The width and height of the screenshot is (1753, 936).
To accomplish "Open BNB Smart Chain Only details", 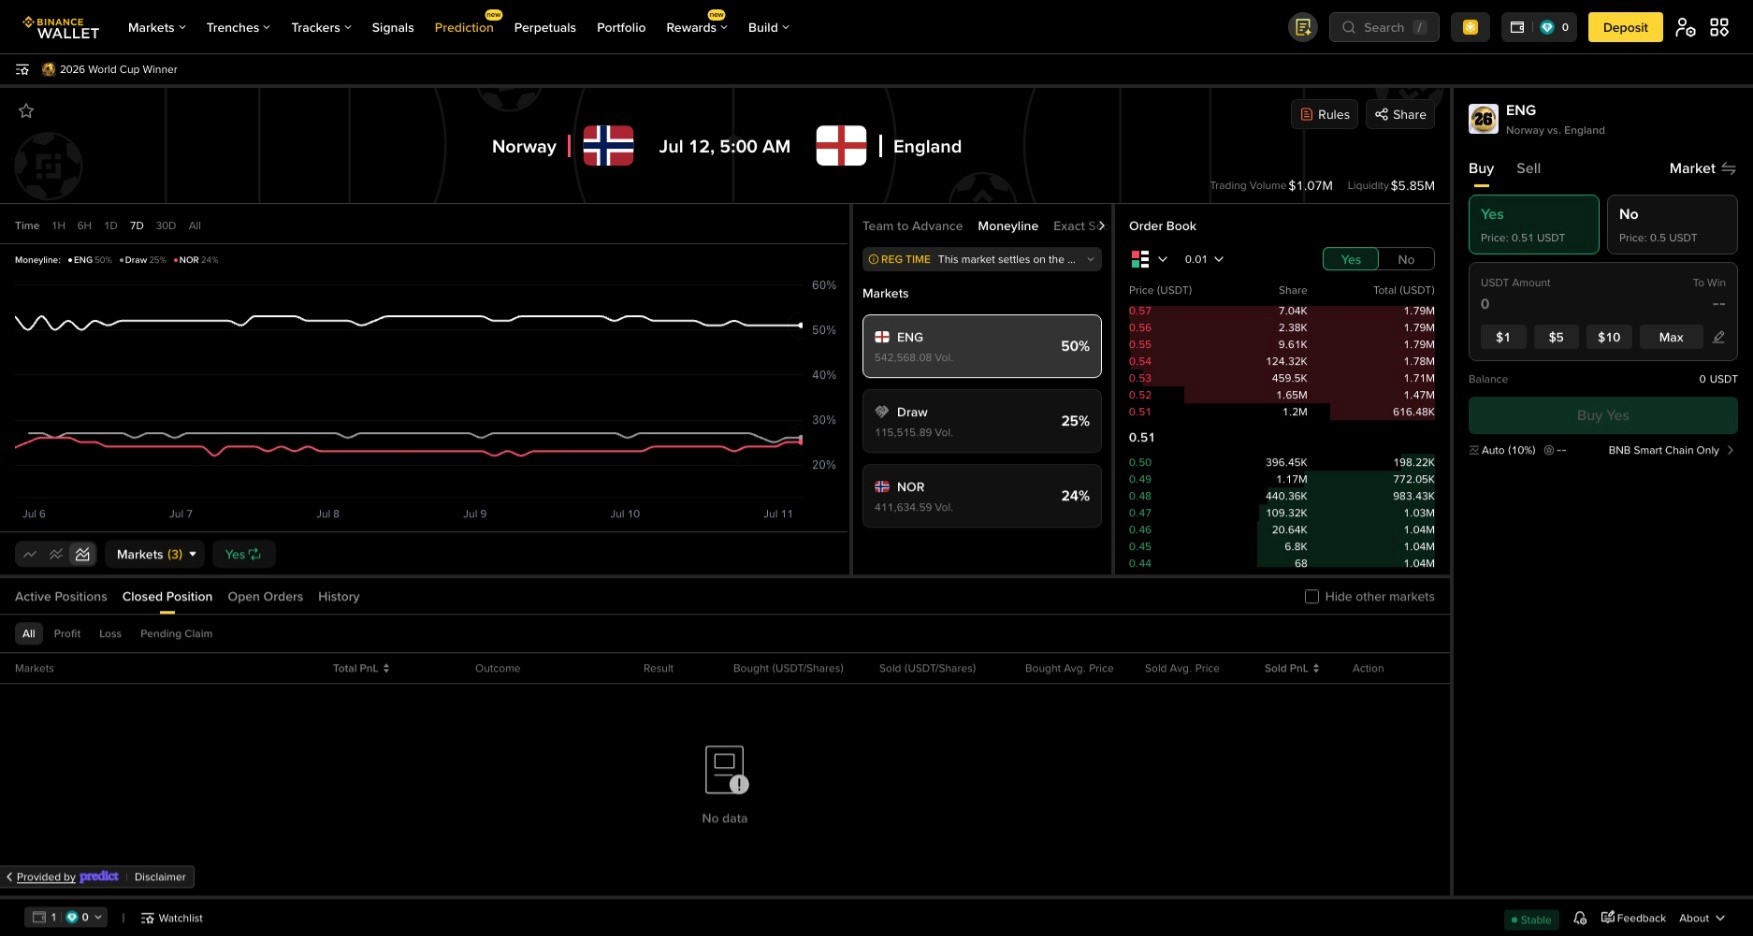I will click(1671, 450).
